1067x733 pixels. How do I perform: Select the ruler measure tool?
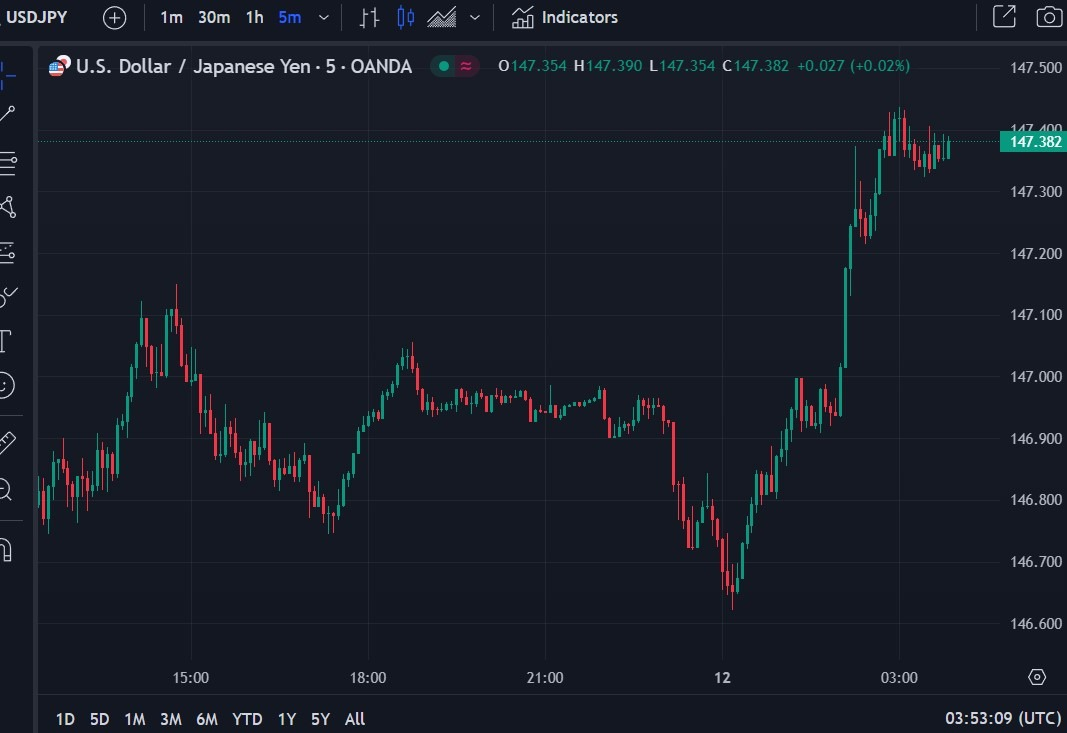7,443
